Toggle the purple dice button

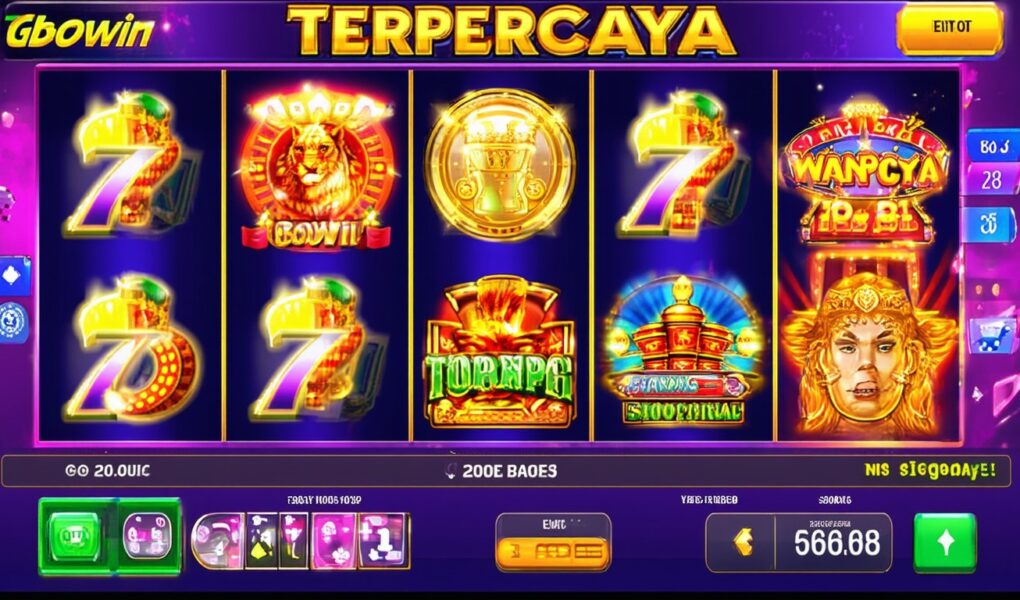(x=147, y=536)
